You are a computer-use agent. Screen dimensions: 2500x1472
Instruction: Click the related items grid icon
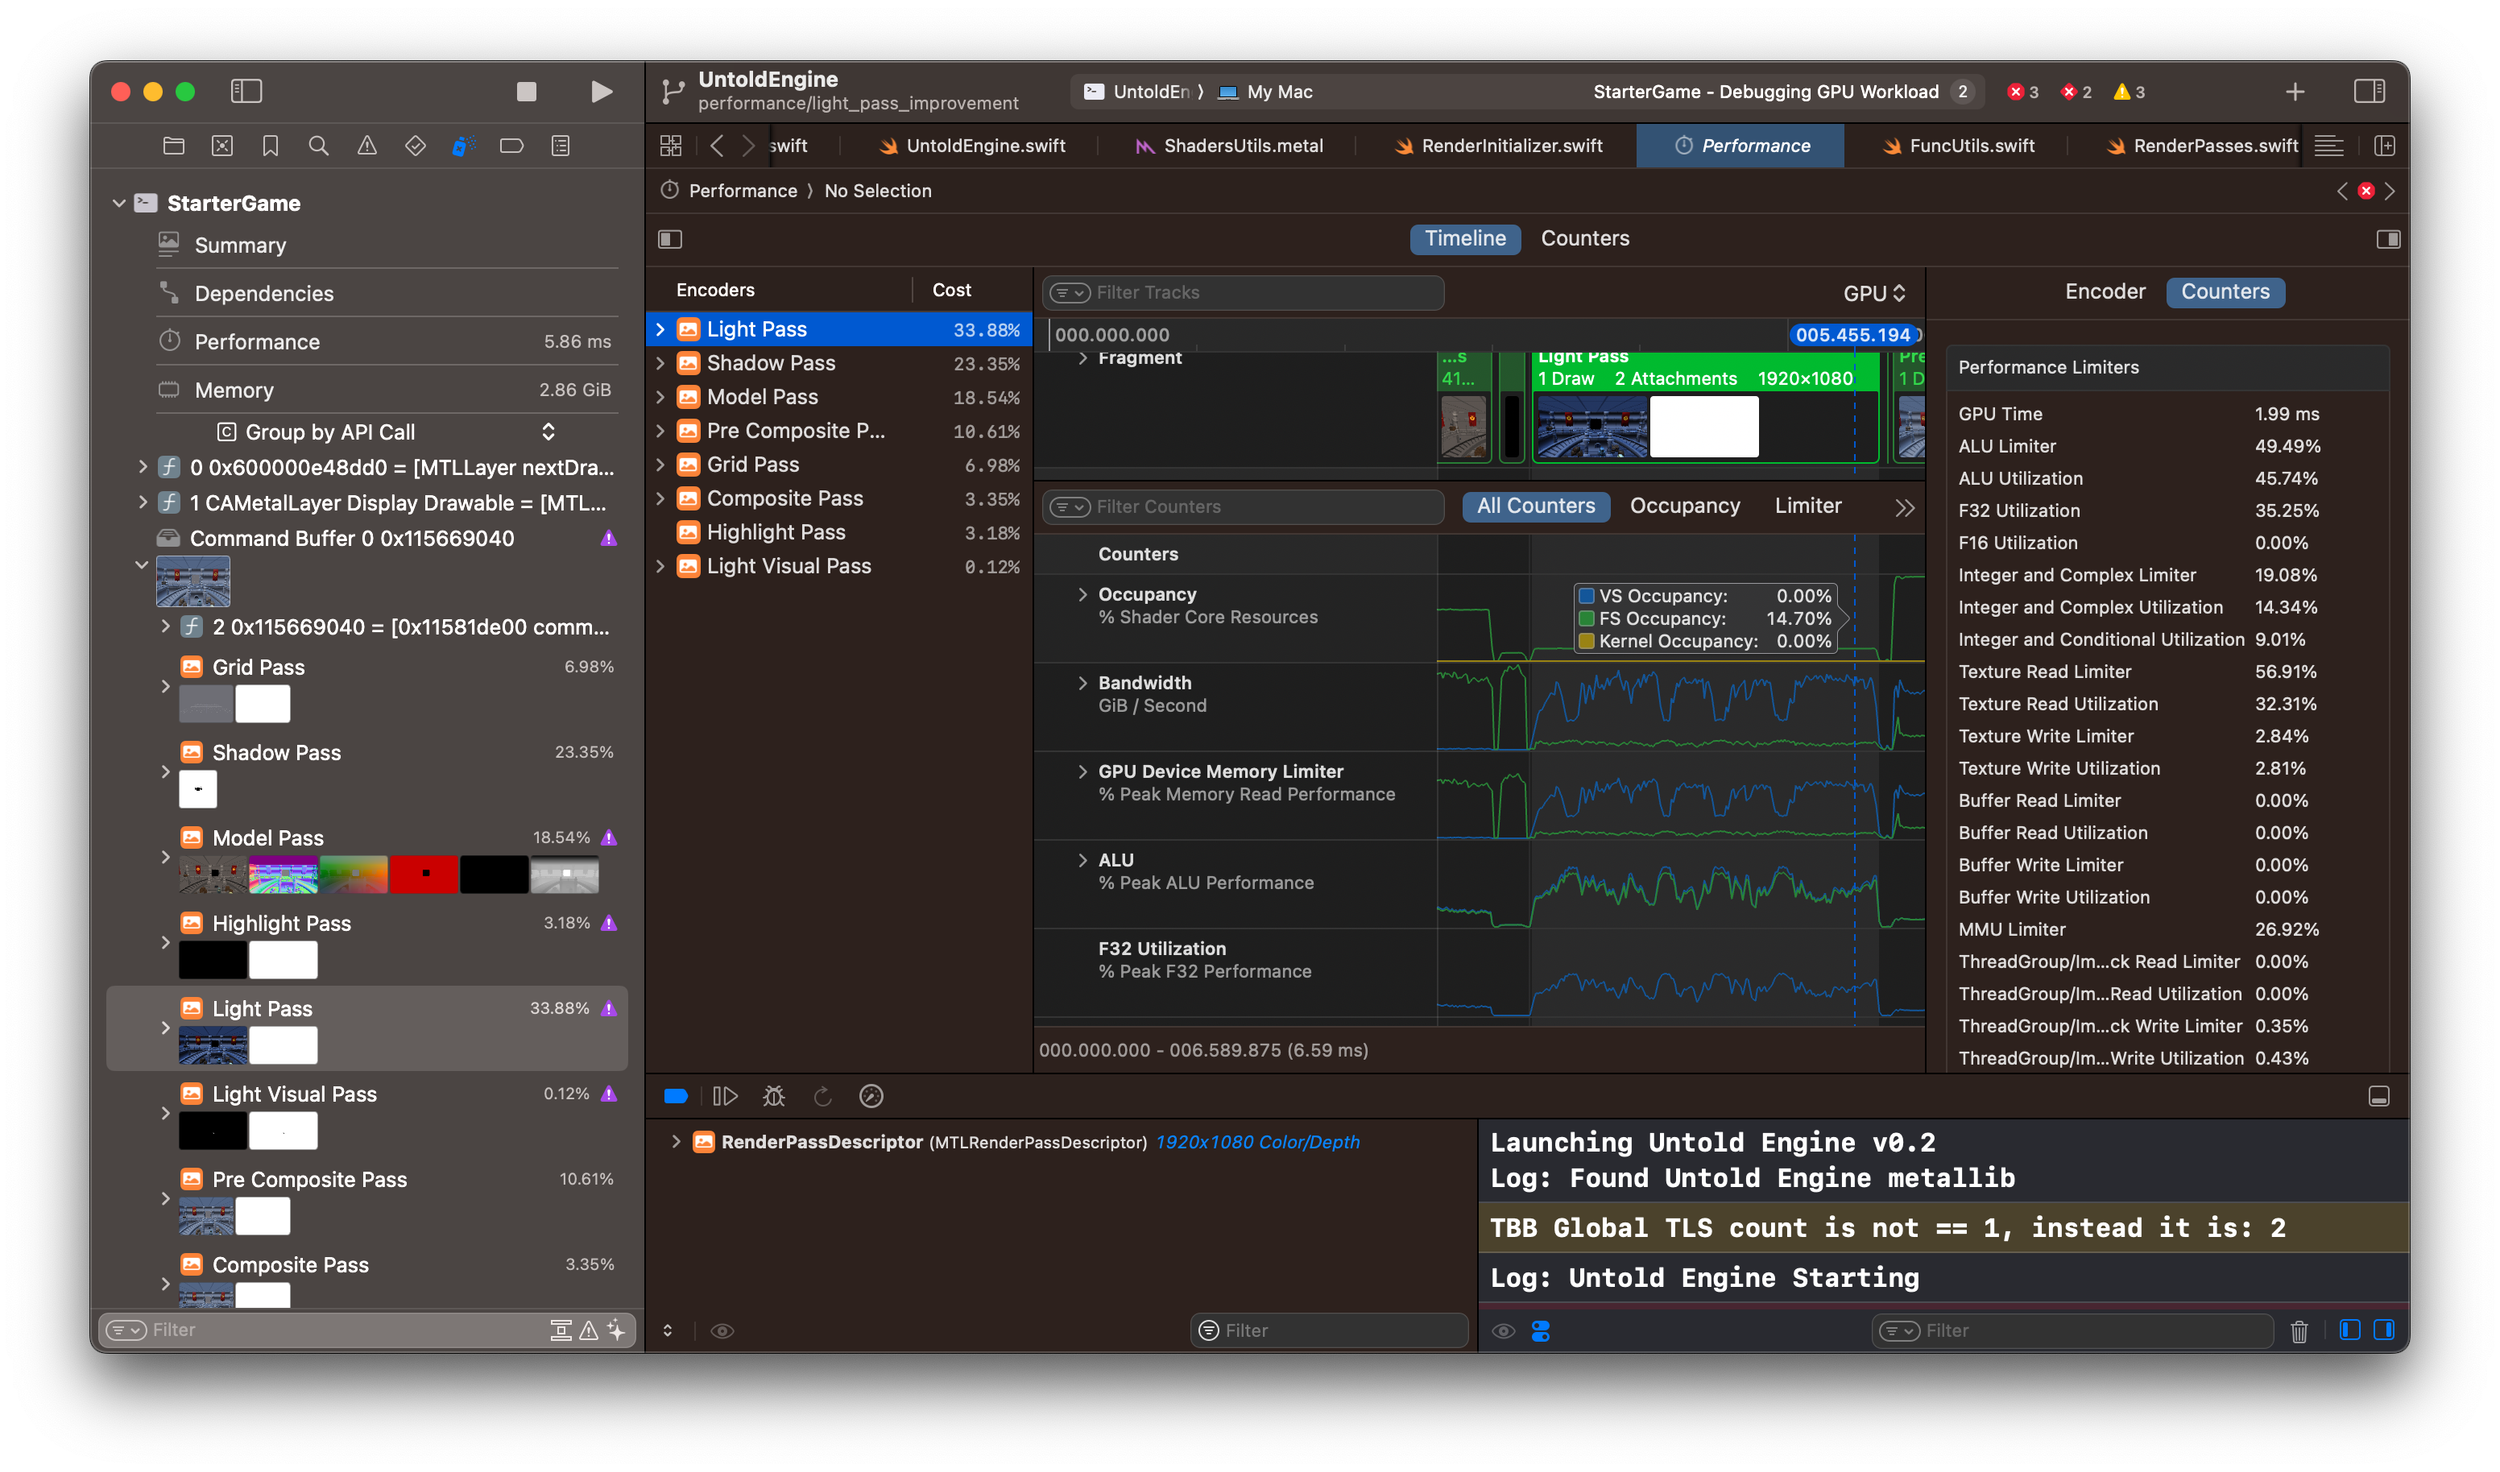pos(671,146)
